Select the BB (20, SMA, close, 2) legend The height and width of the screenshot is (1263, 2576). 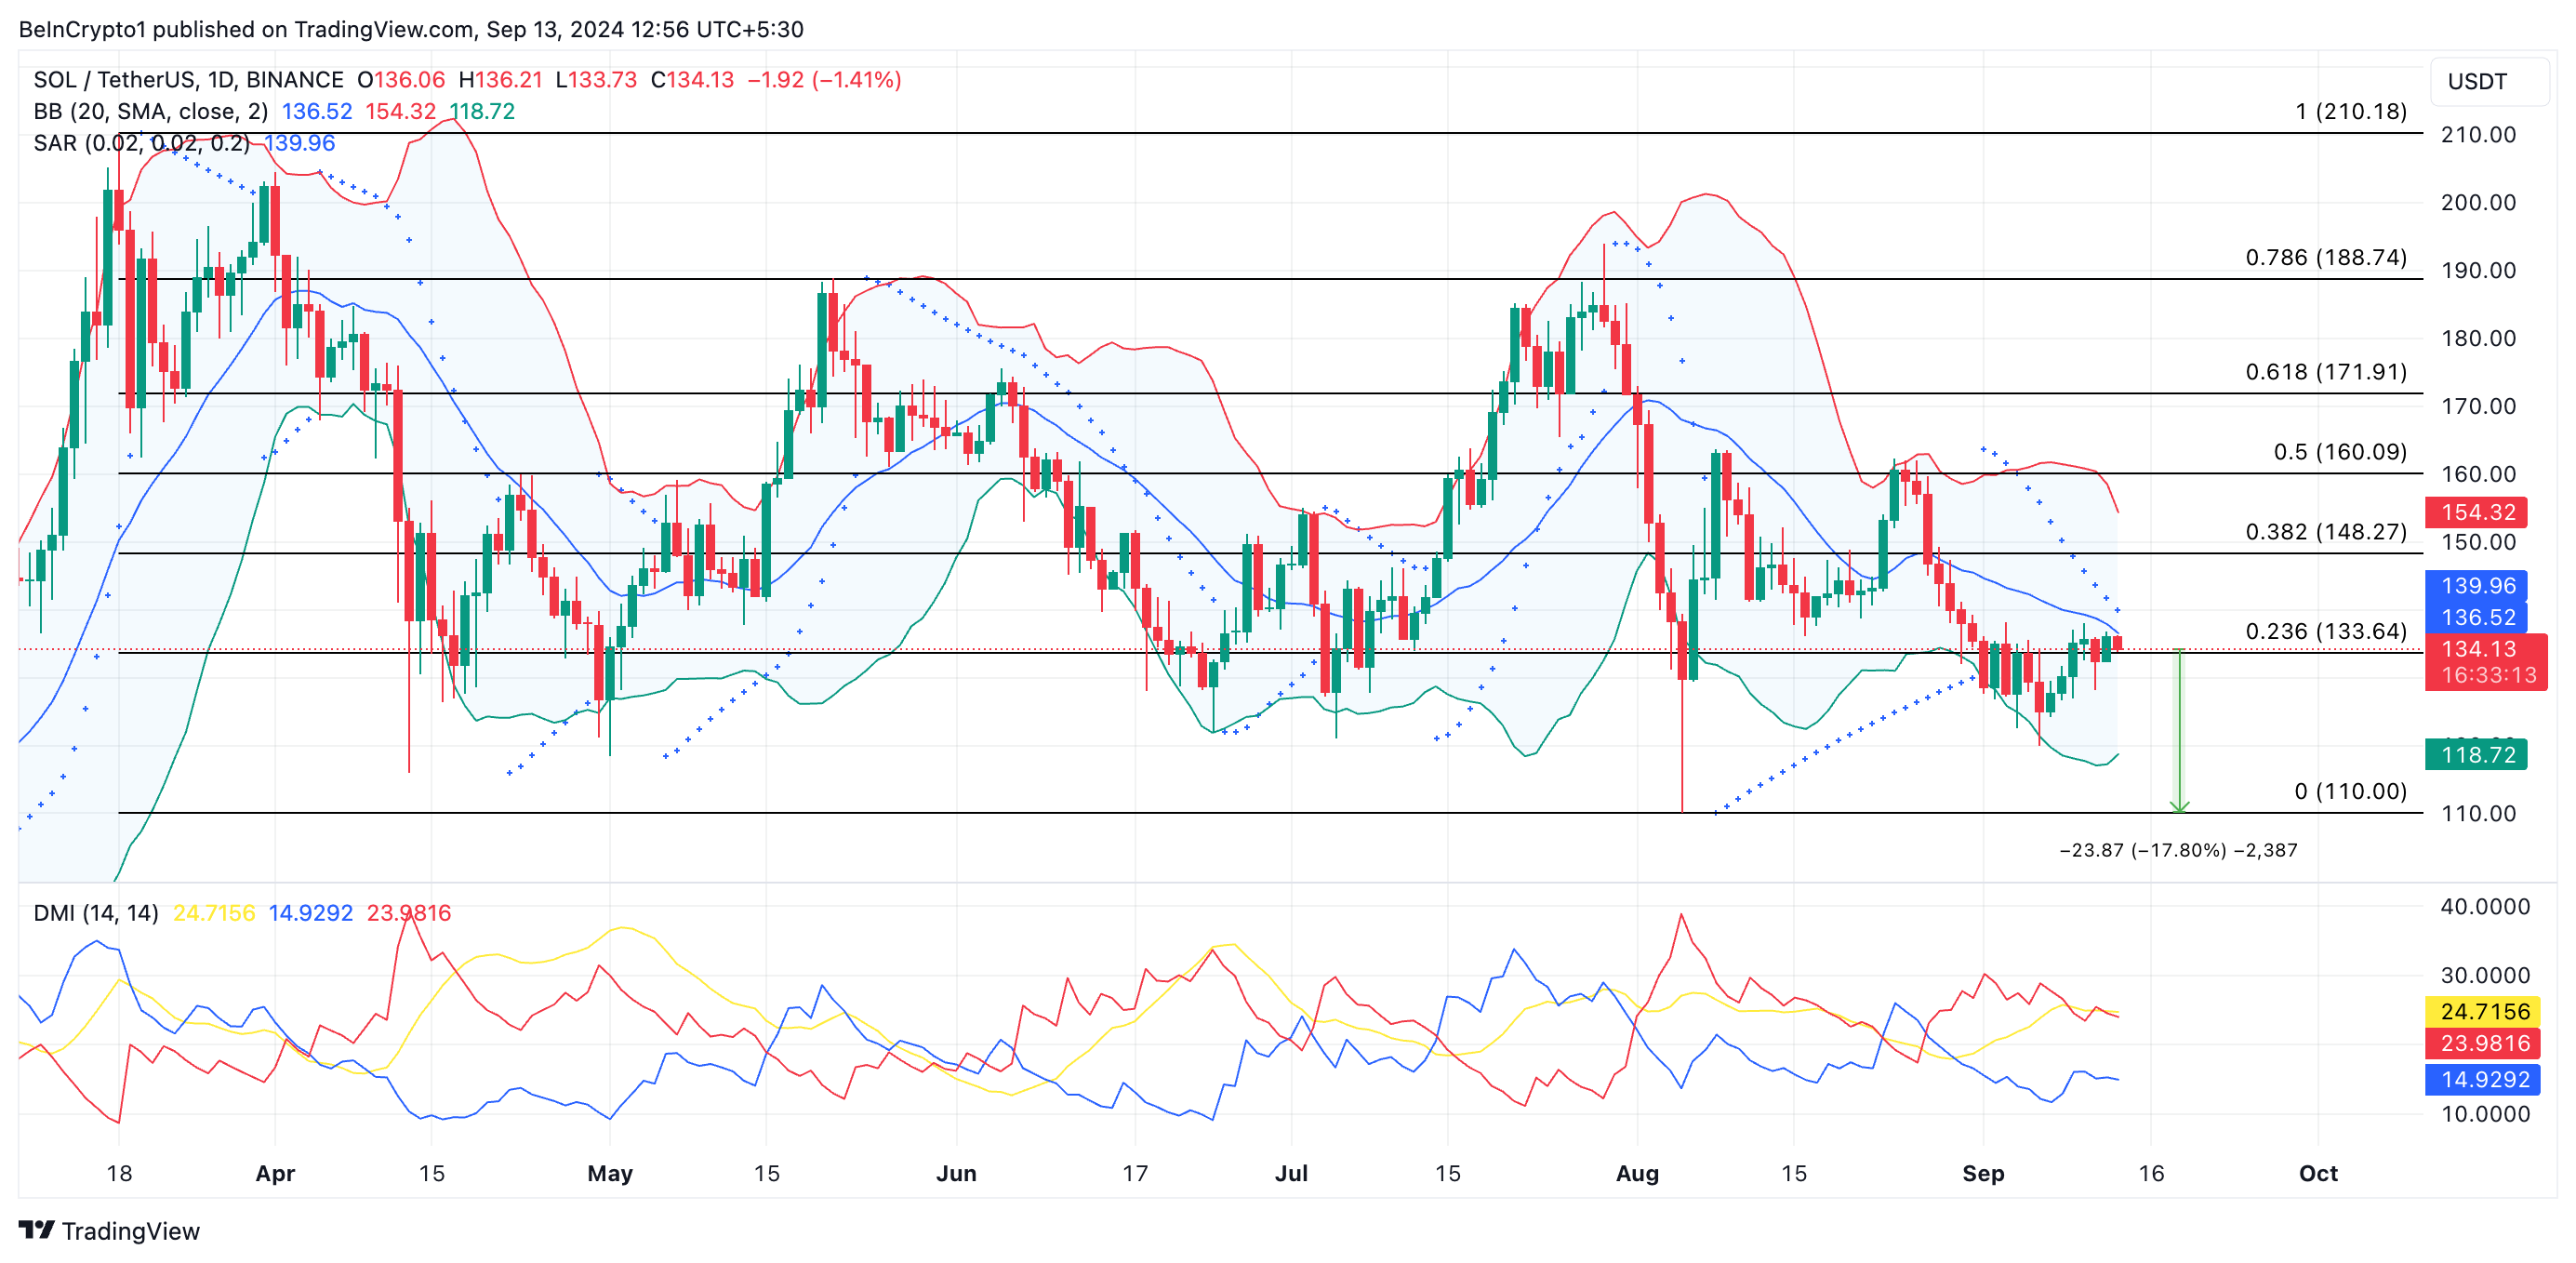[150, 111]
